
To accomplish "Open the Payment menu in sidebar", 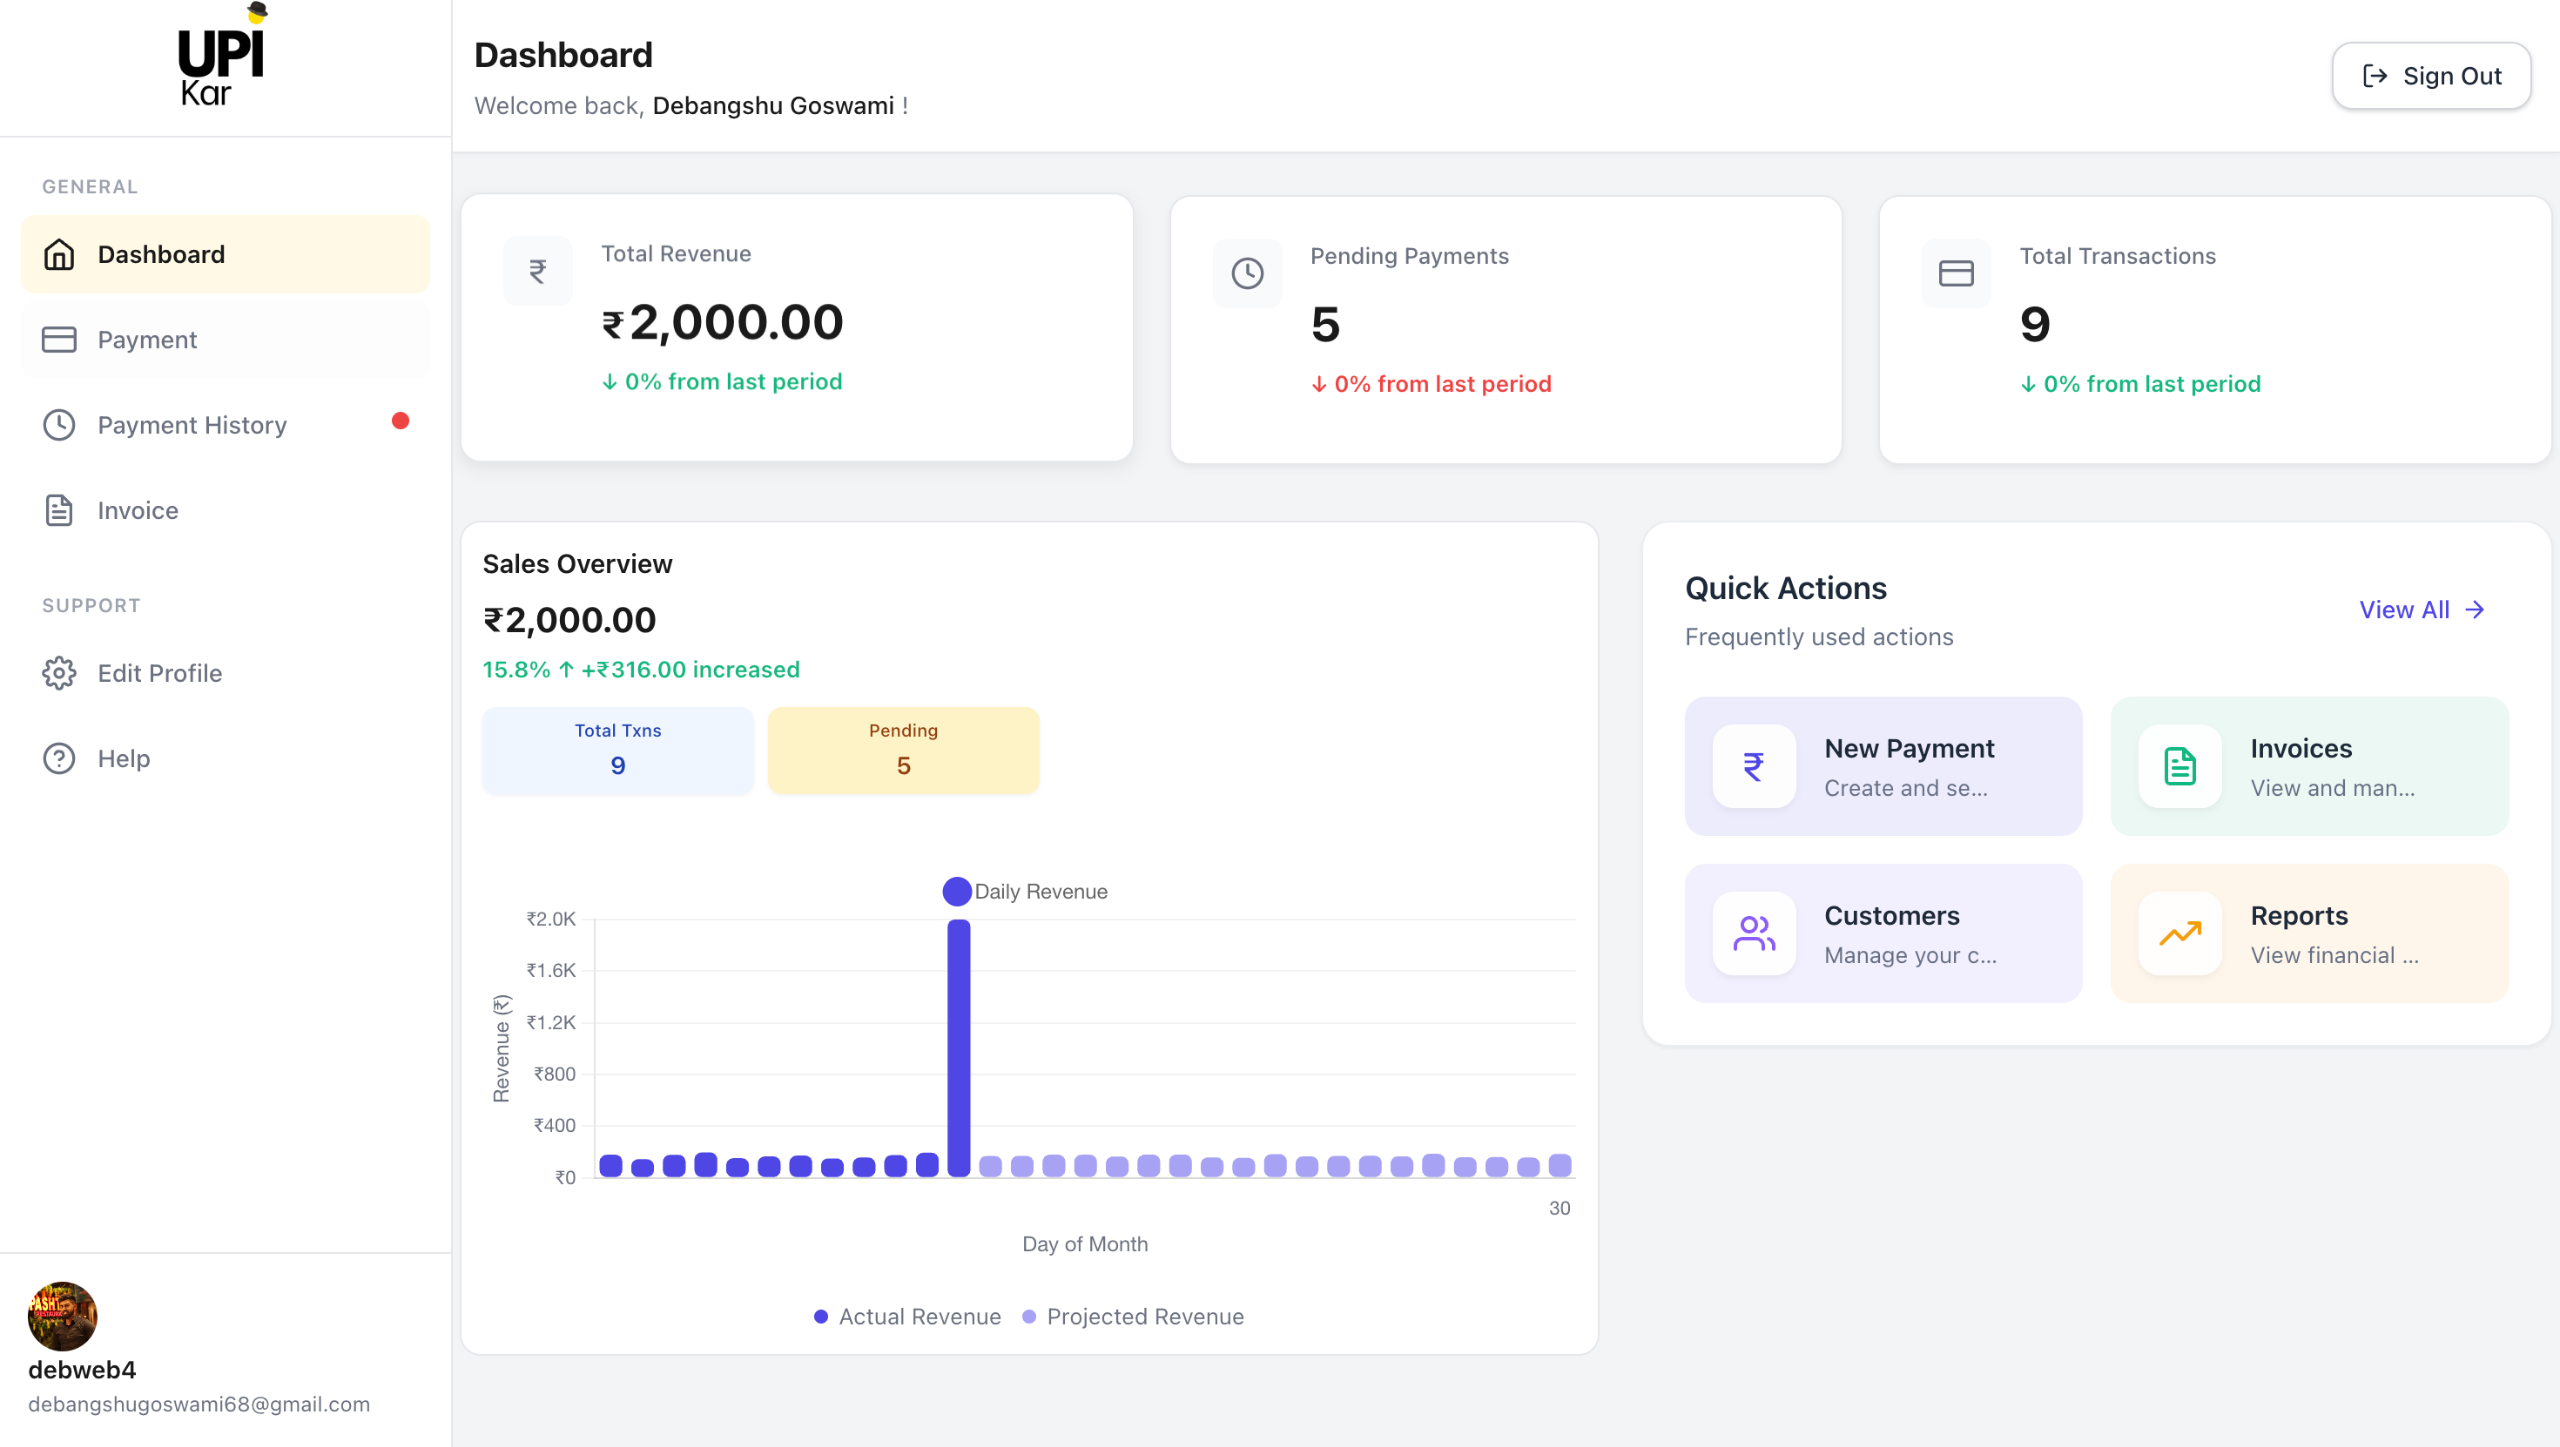I will click(x=147, y=340).
